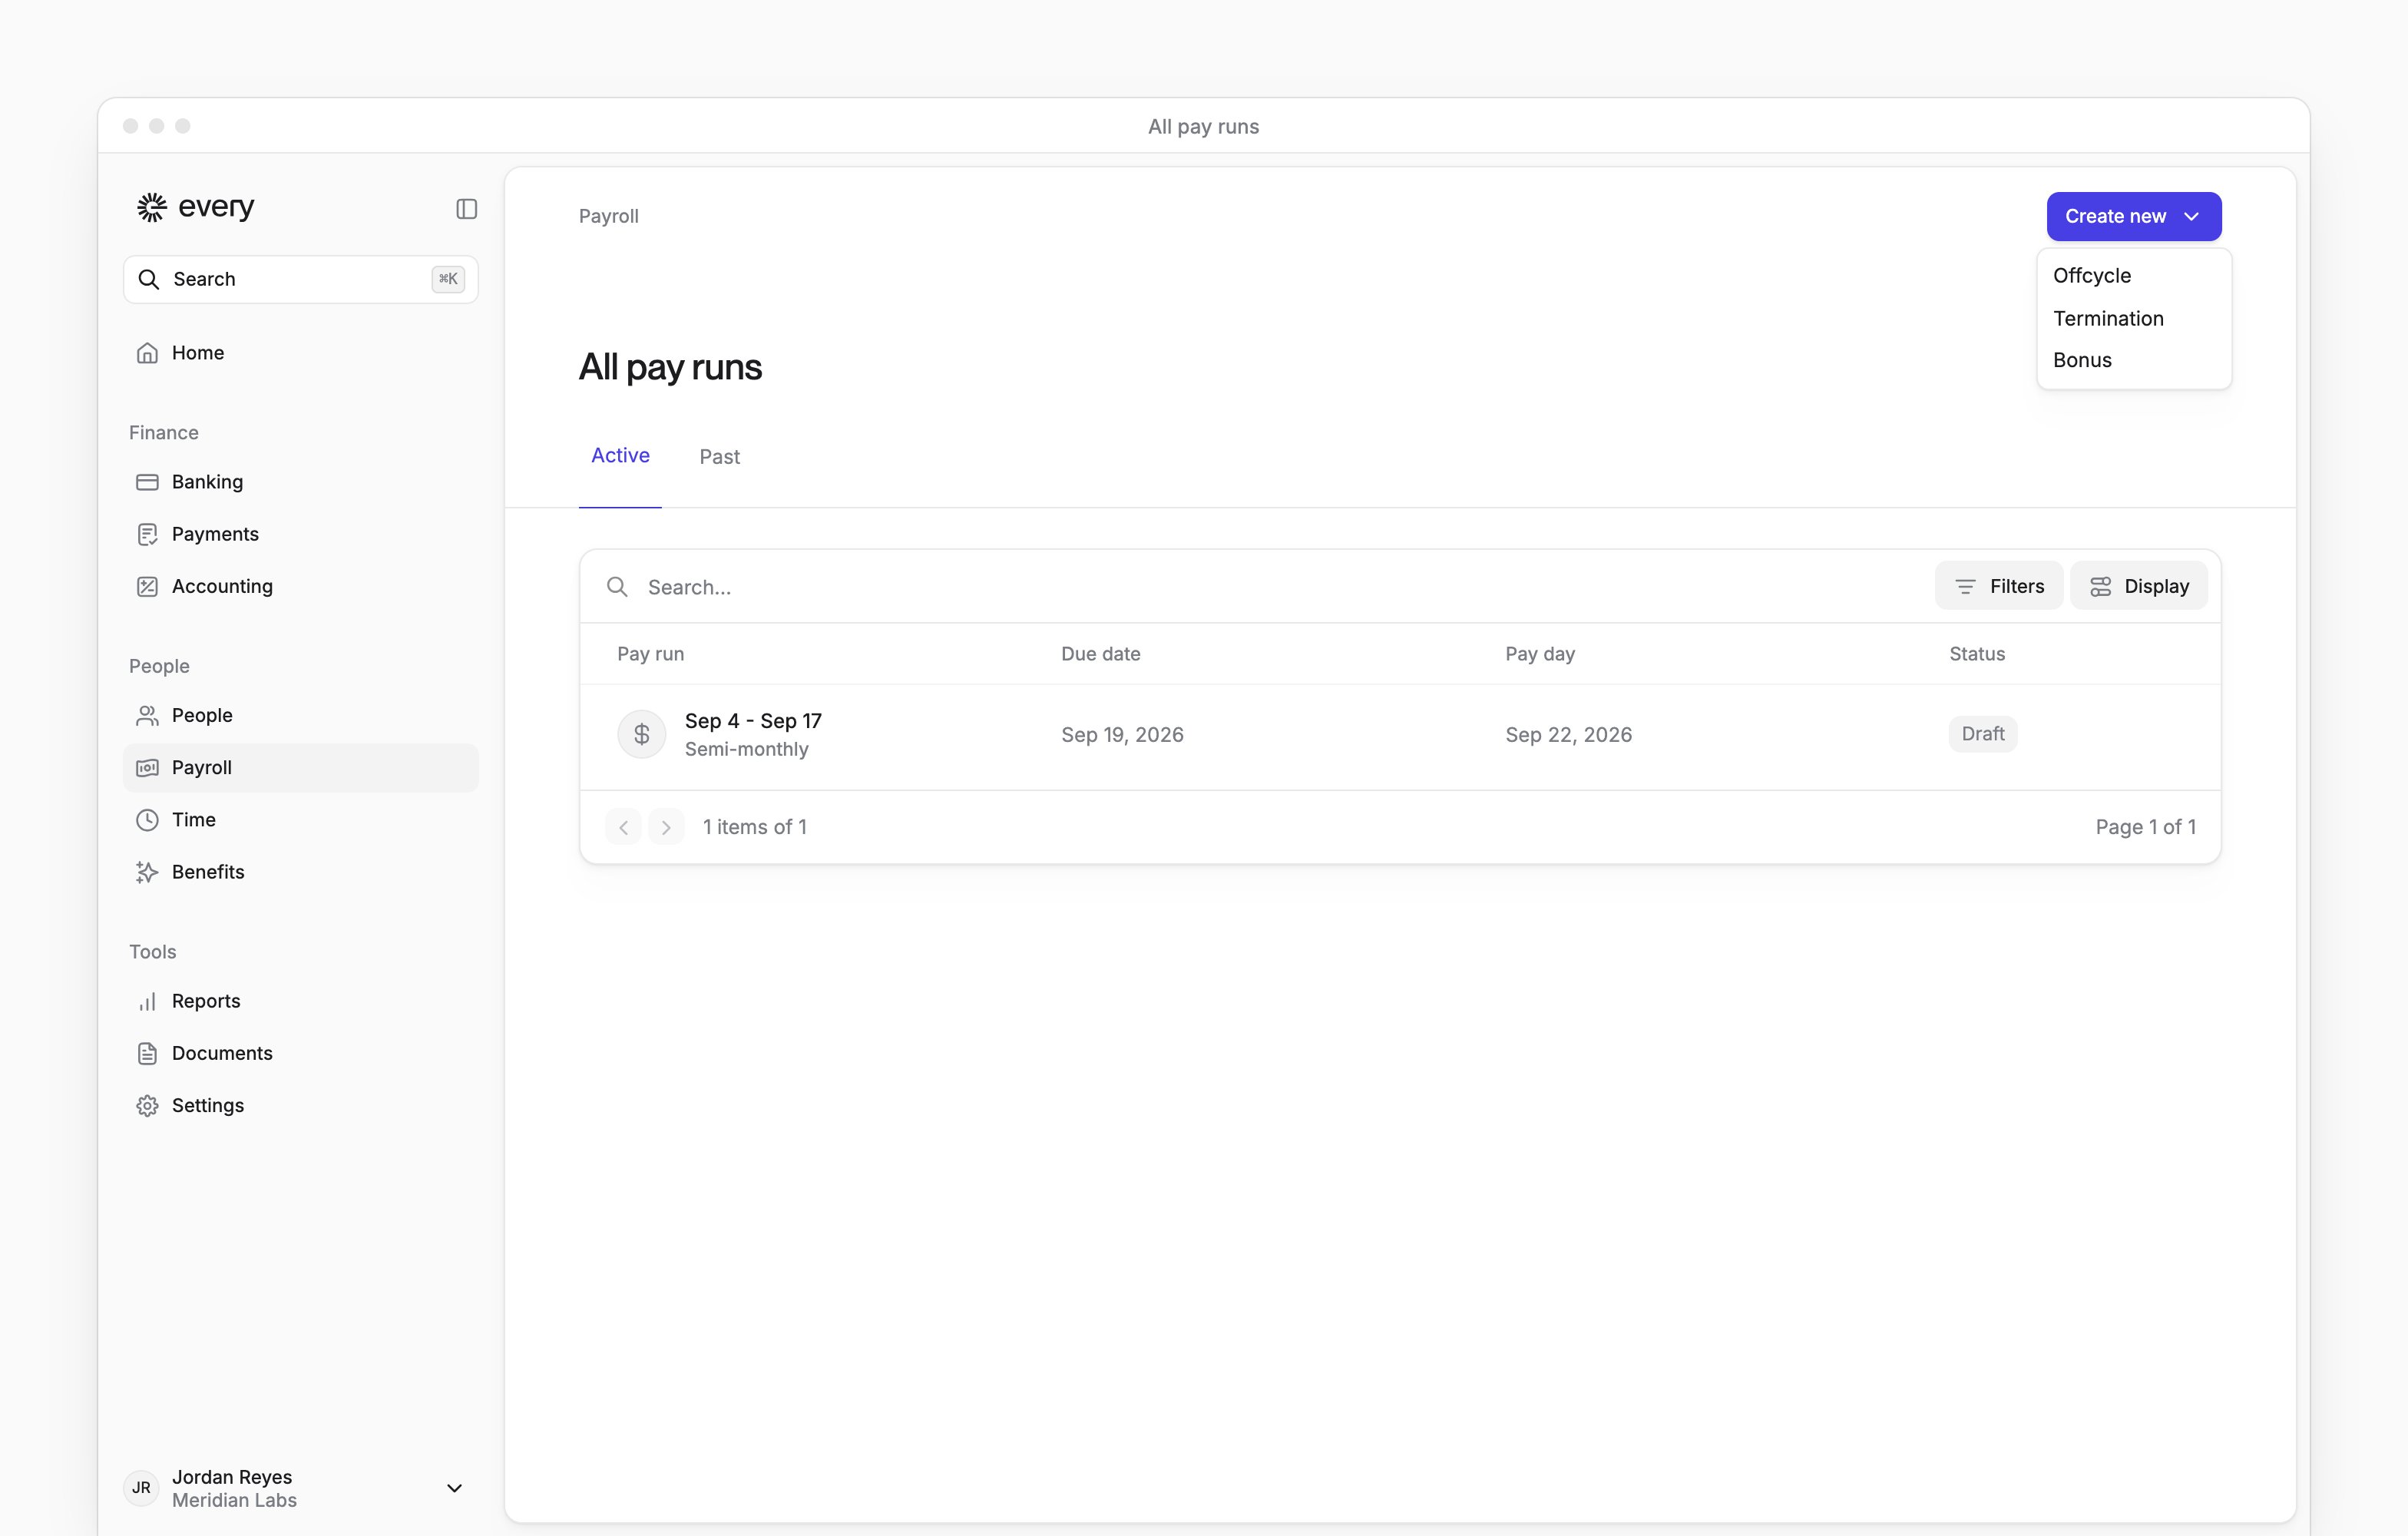
Task: Click the Draft status badge
Action: click(x=1982, y=734)
